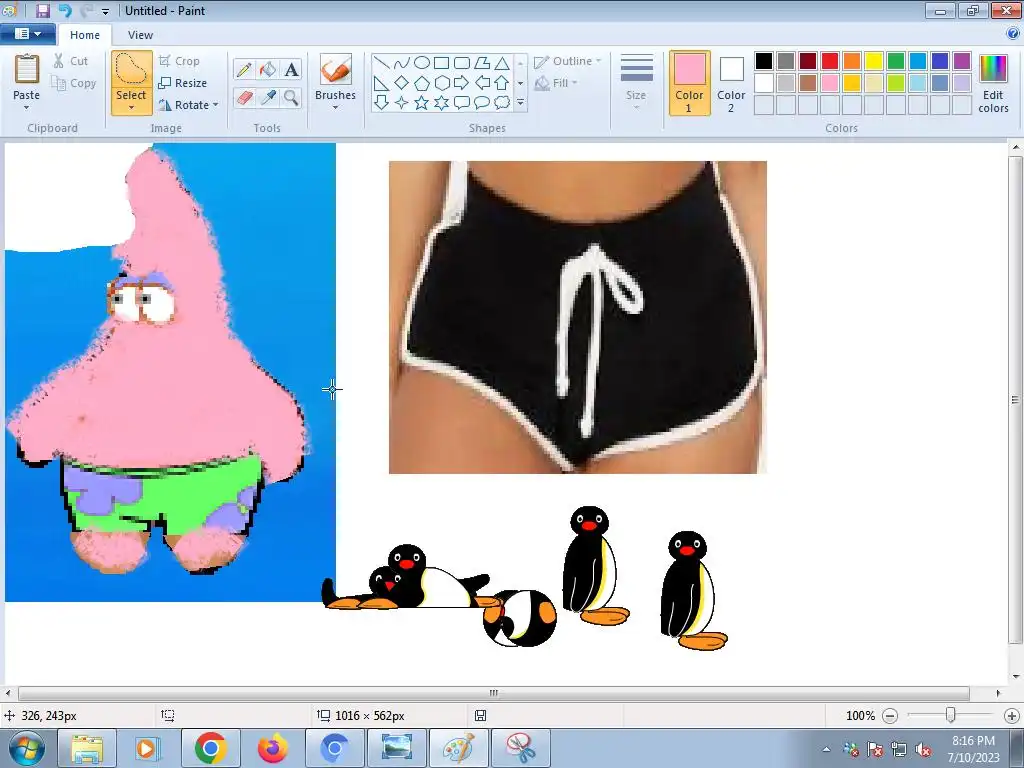This screenshot has width=1024, height=768.
Task: Click the Cut button
Action: point(71,61)
